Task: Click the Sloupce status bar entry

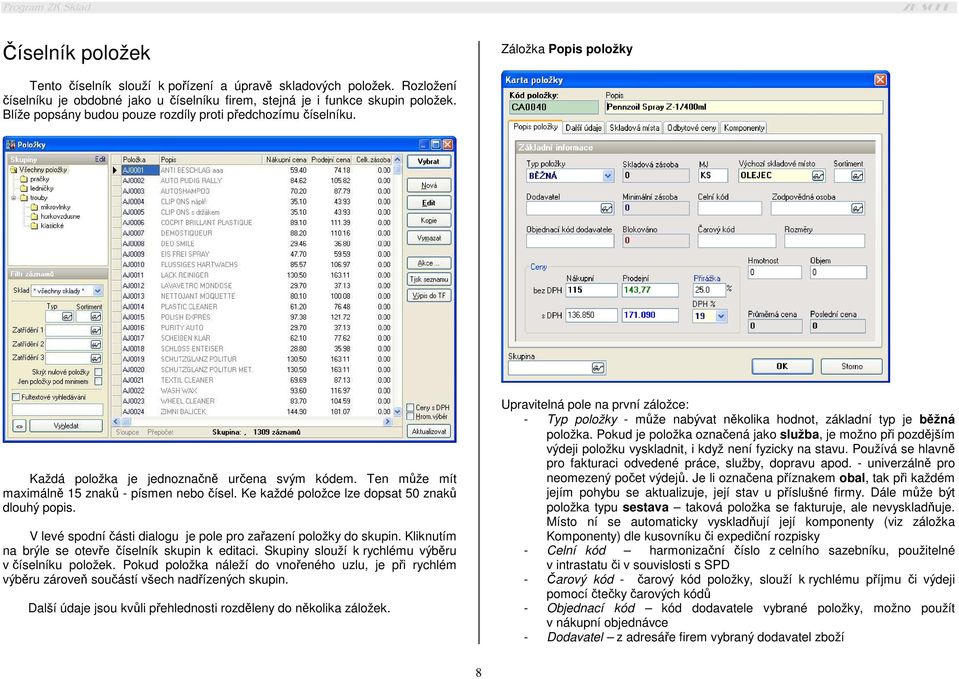Action: [127, 432]
